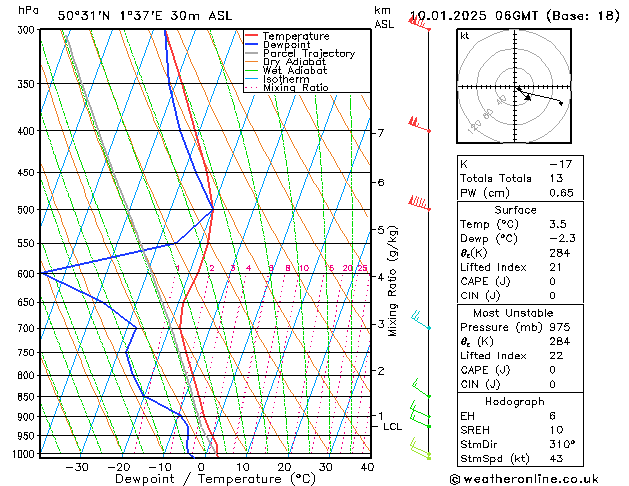Click the mixing ratio line label 1
This screenshot has height=486, width=629.
[x=178, y=268]
